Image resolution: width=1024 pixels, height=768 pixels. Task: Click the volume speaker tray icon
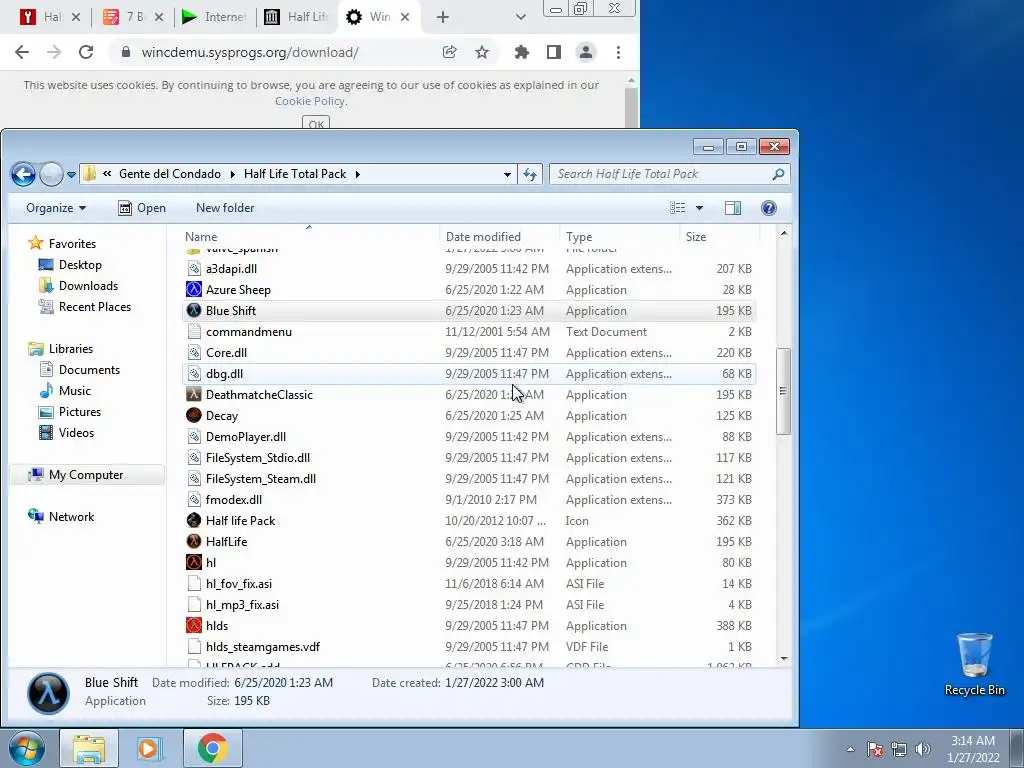point(922,749)
